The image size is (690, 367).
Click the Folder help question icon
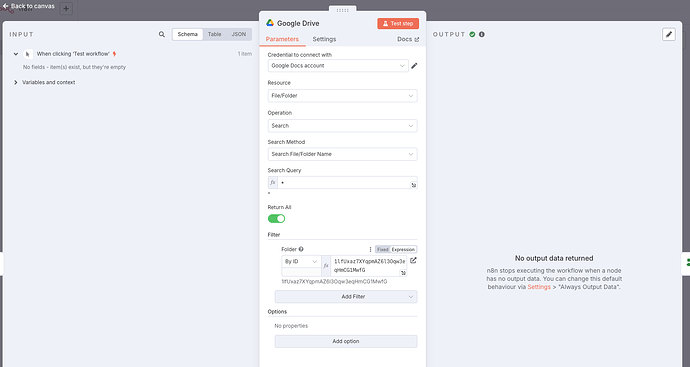click(x=301, y=249)
